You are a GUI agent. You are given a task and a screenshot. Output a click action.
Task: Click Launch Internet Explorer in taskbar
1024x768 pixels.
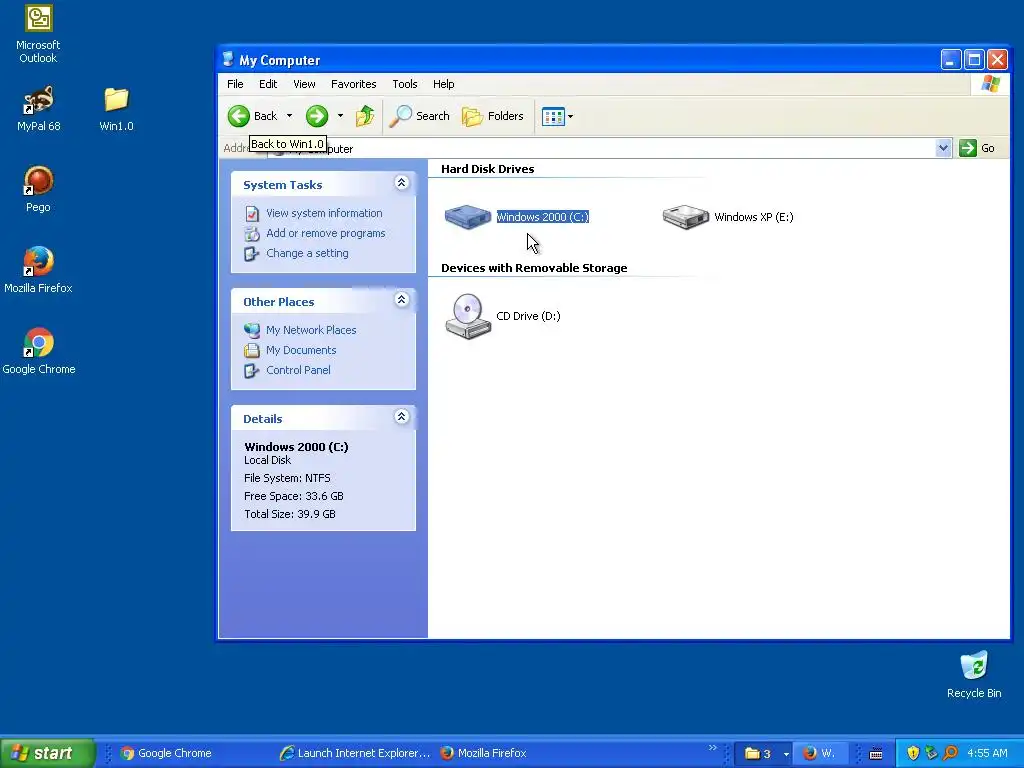pos(355,753)
